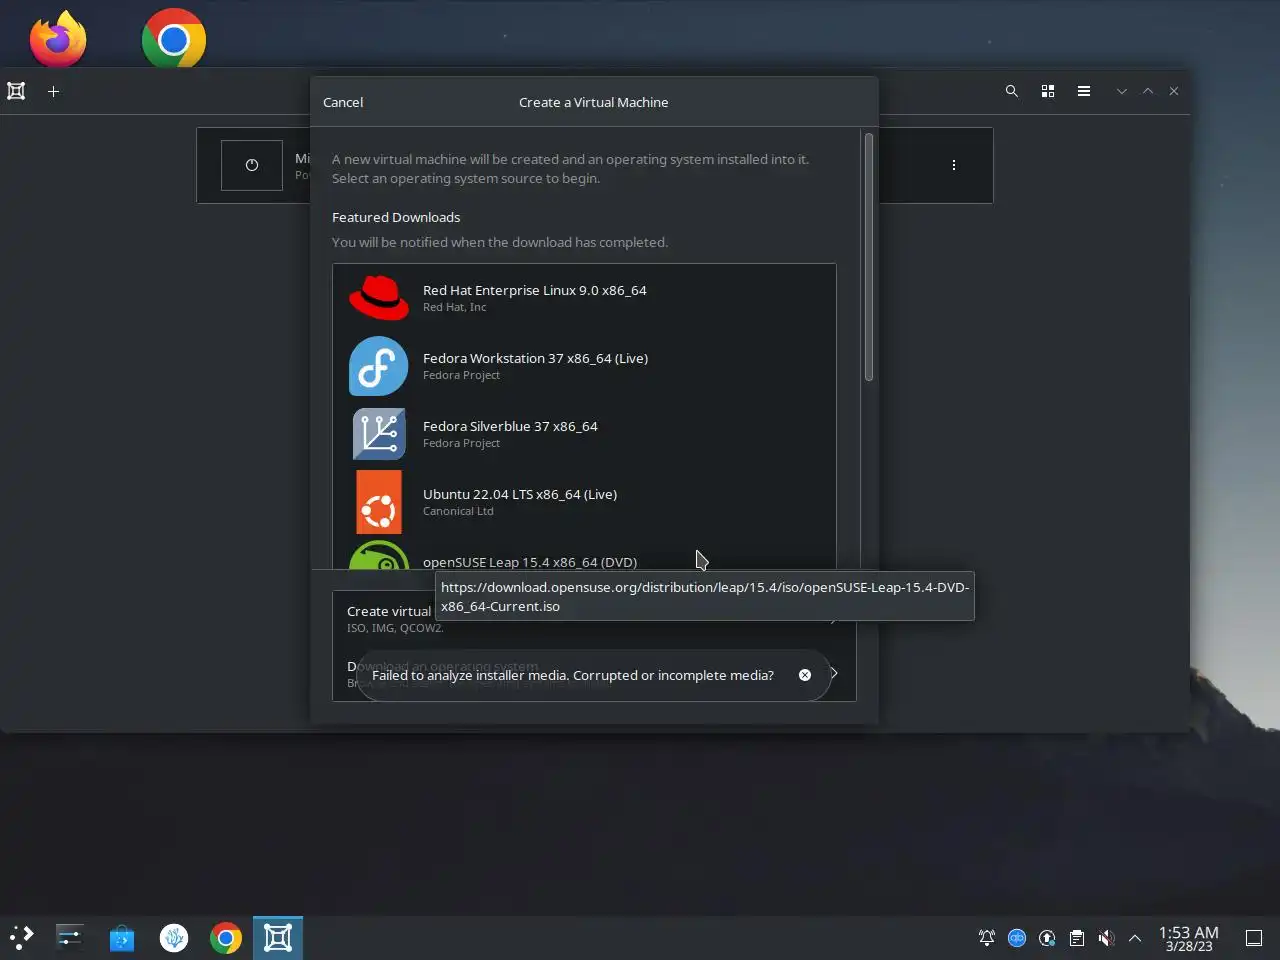Screen dimensions: 1280x960
Task: Click the Fedora Workstation logo icon
Action: point(379,366)
